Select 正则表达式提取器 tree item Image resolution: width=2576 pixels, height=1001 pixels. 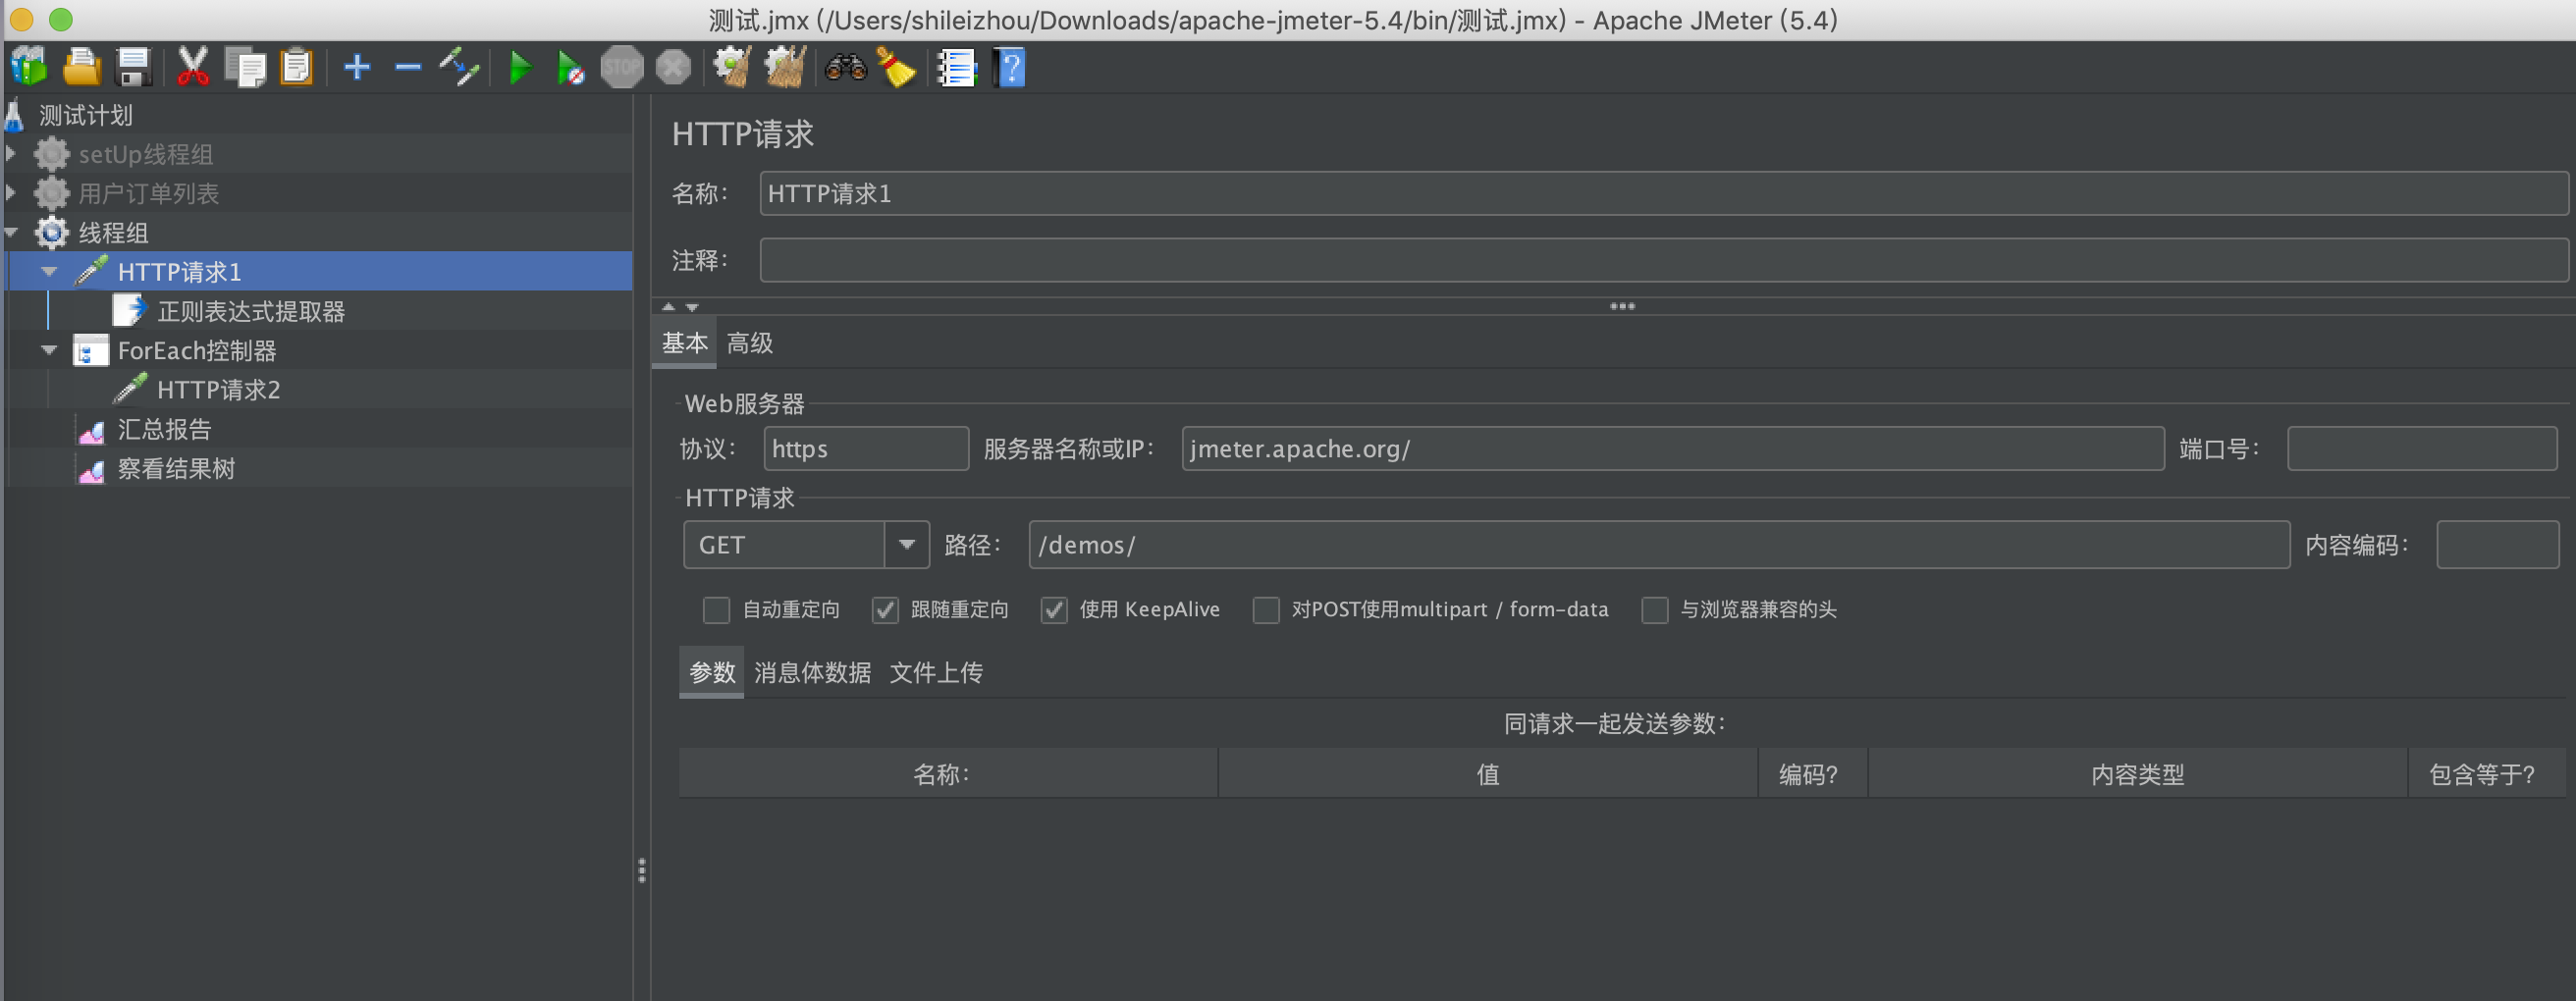coord(251,311)
